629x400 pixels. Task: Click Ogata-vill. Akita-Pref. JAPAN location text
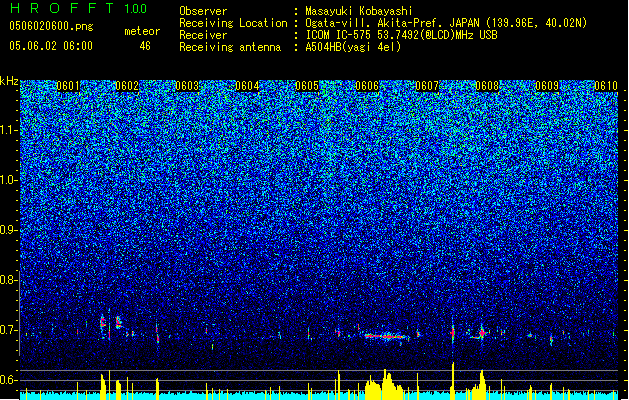[x=446, y=23]
